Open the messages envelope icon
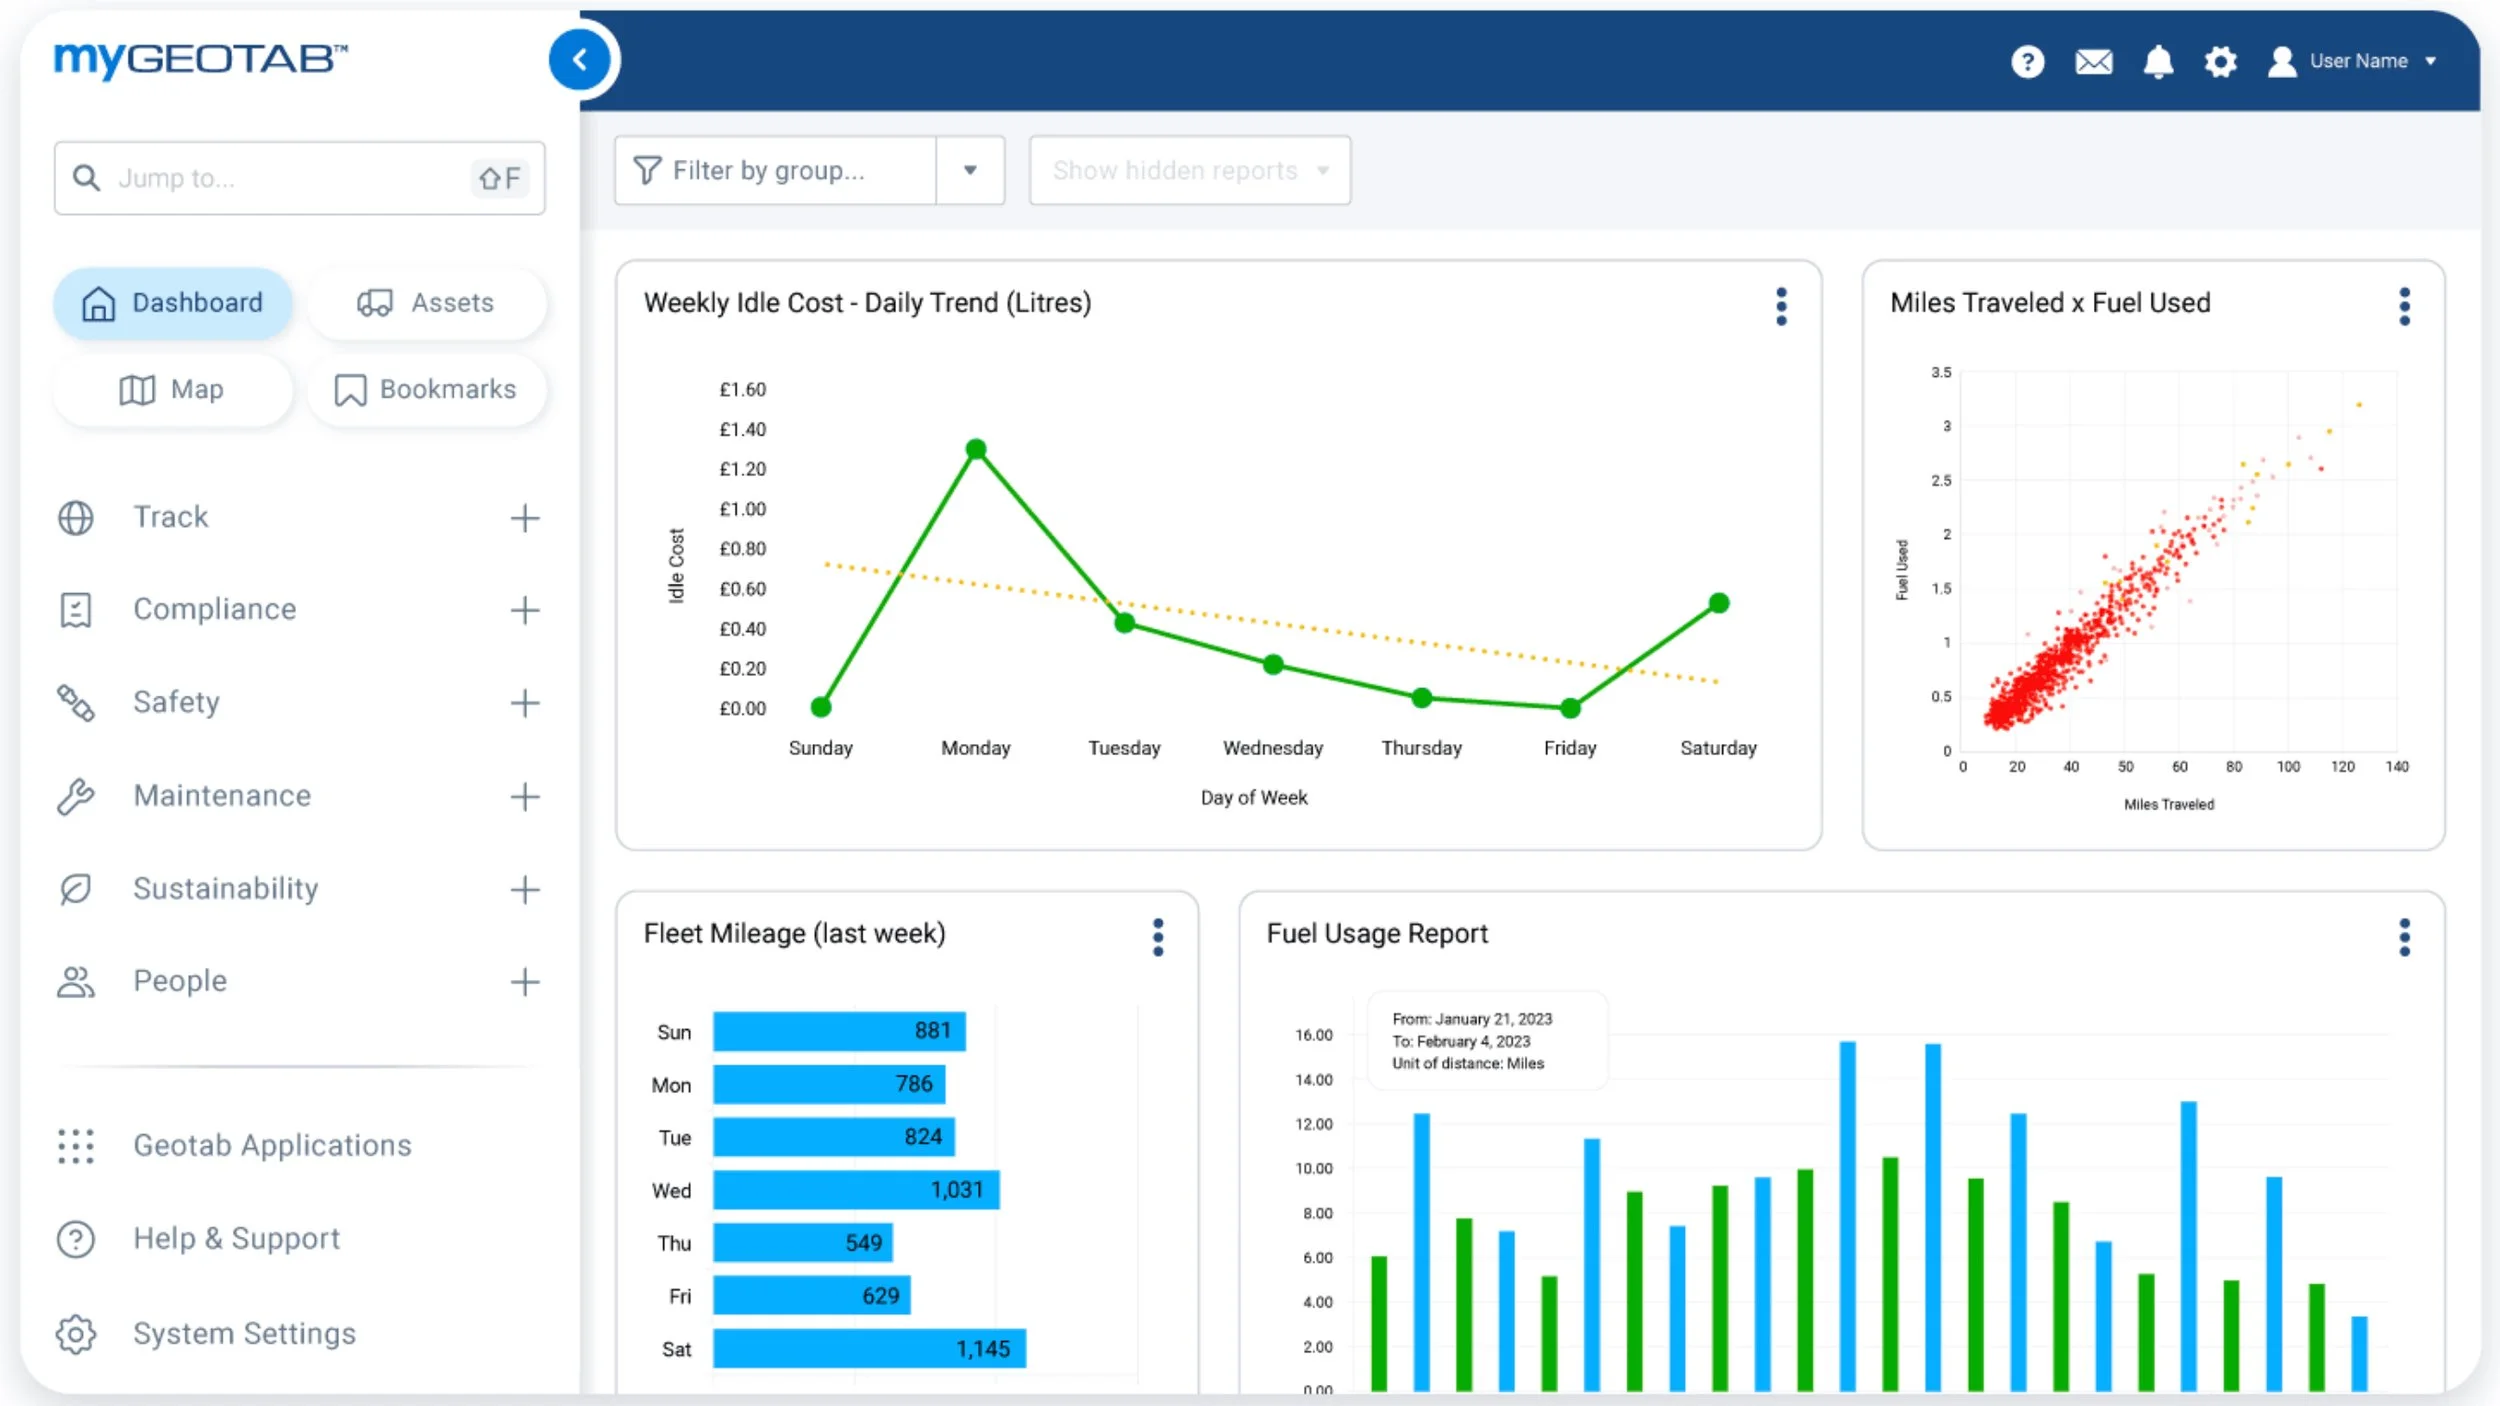The image size is (2500, 1406). pyautogui.click(x=2093, y=62)
